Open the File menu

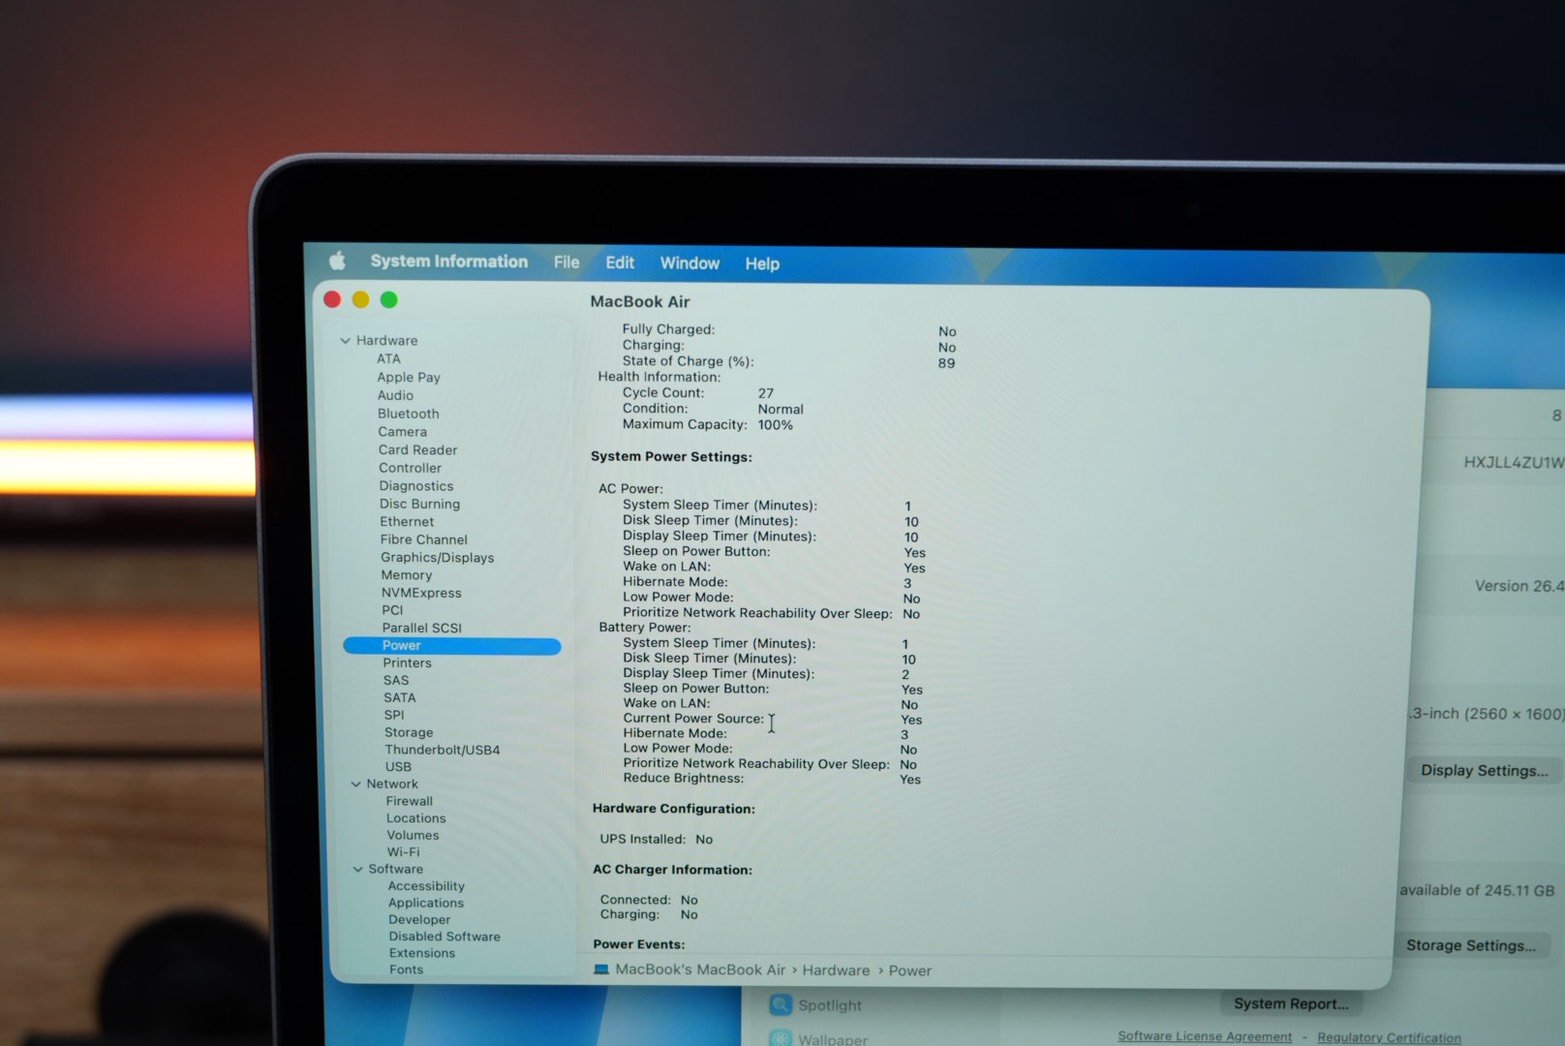[x=566, y=262]
